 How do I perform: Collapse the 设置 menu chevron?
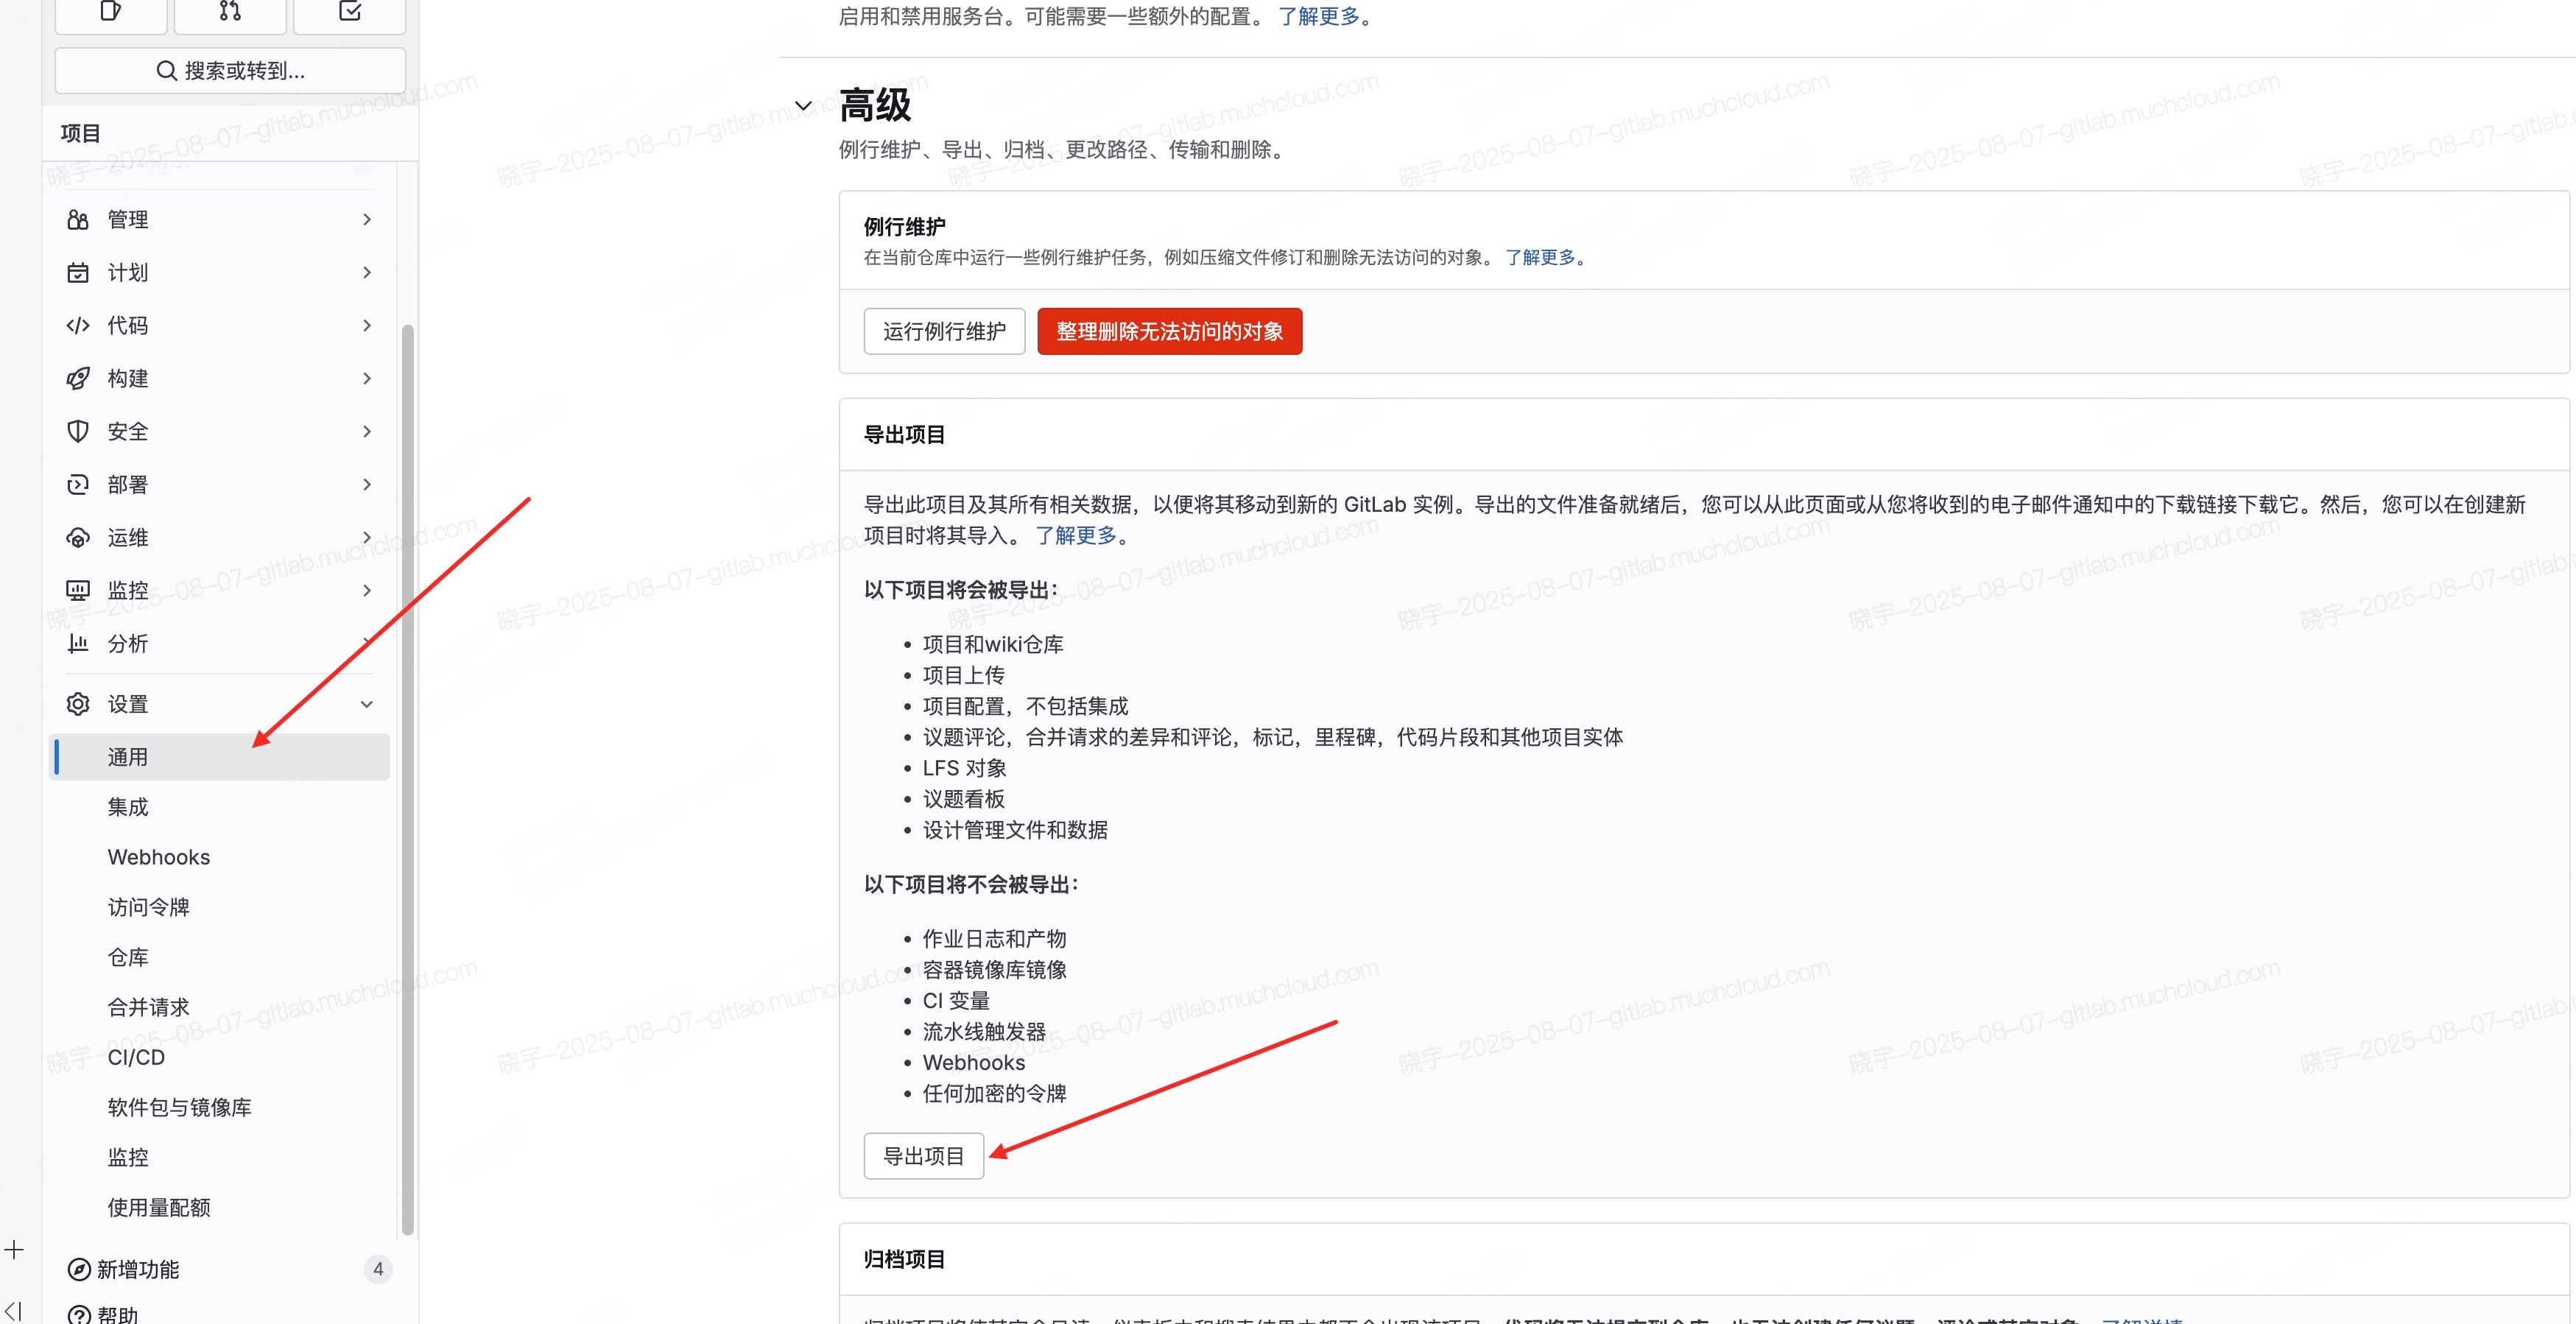(367, 704)
